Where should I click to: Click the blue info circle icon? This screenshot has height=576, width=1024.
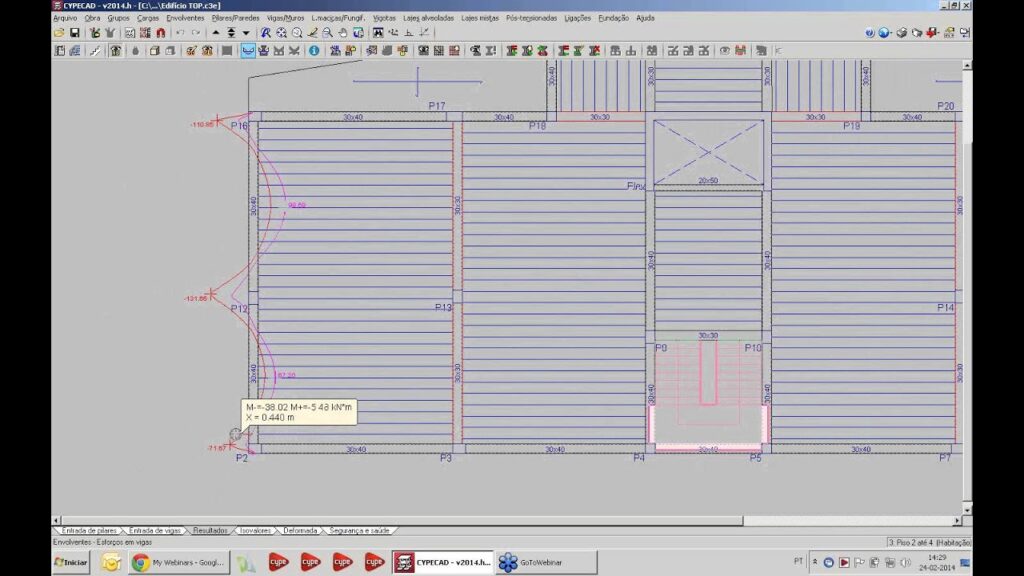point(314,50)
